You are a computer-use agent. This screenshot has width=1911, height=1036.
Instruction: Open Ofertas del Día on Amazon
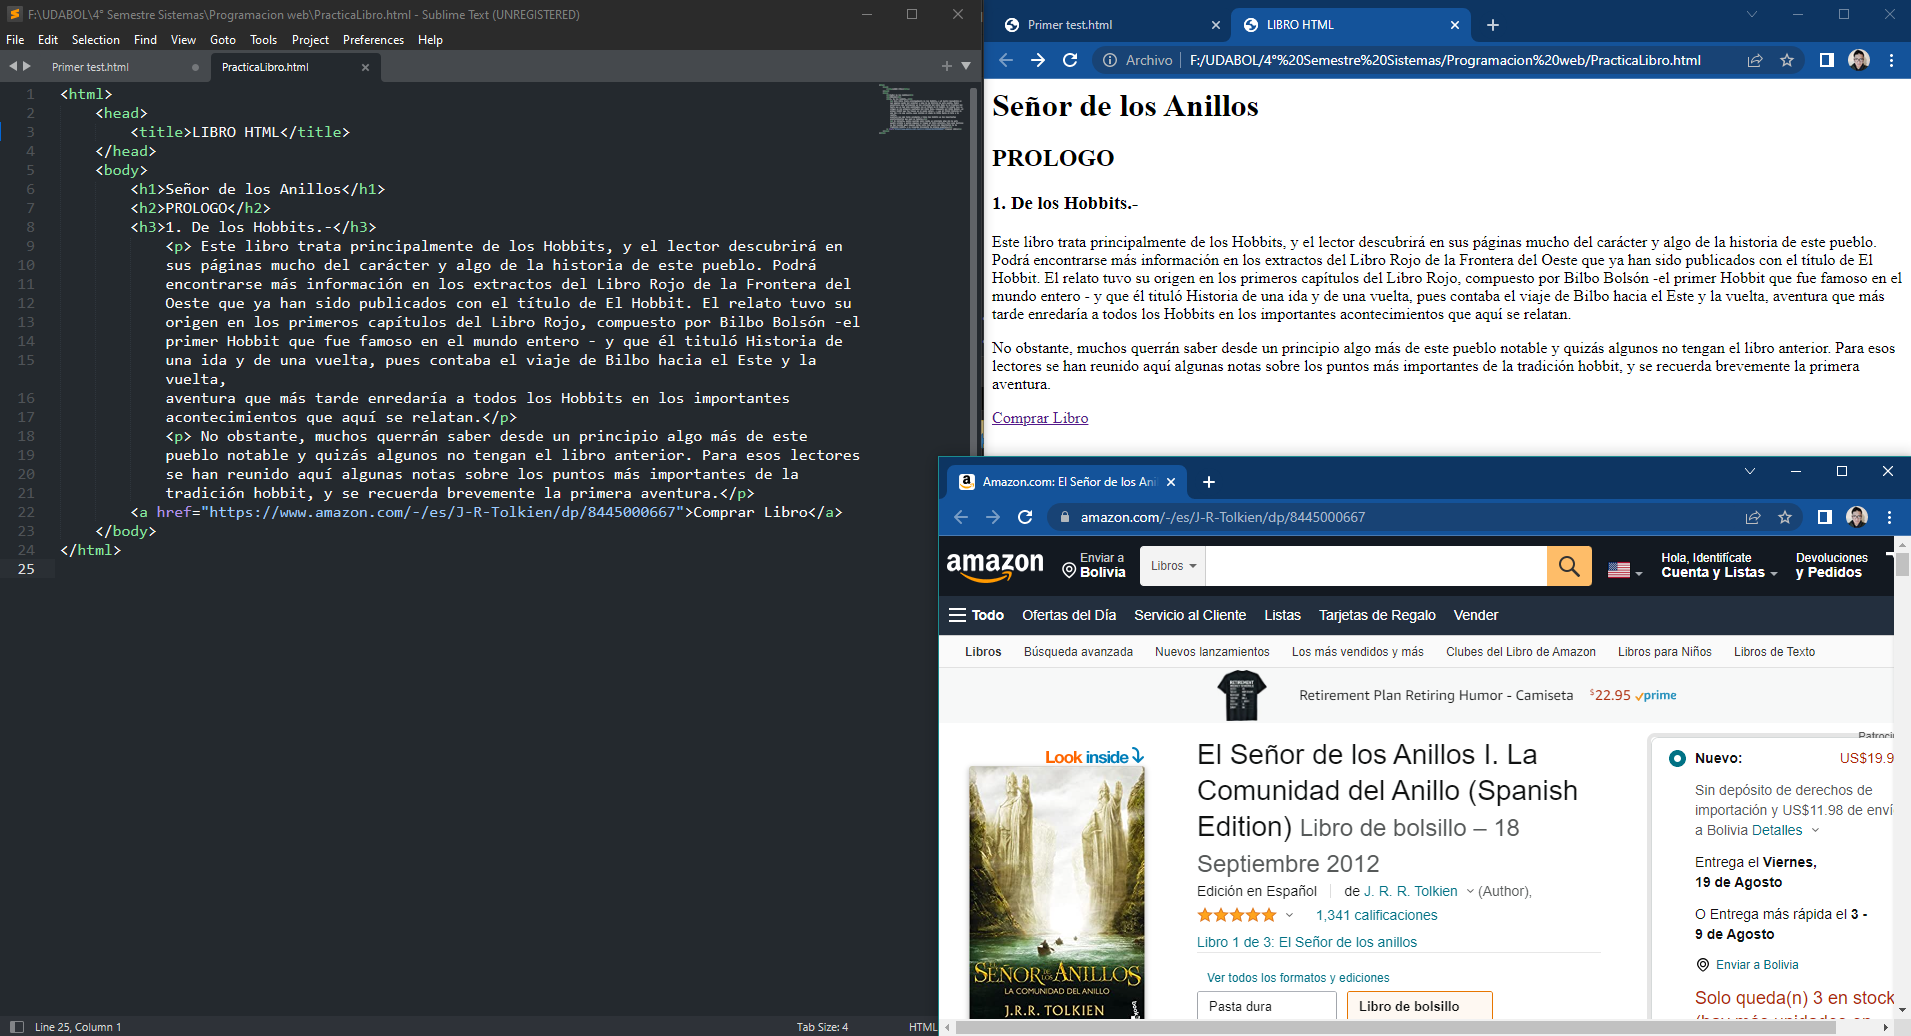click(x=1069, y=615)
